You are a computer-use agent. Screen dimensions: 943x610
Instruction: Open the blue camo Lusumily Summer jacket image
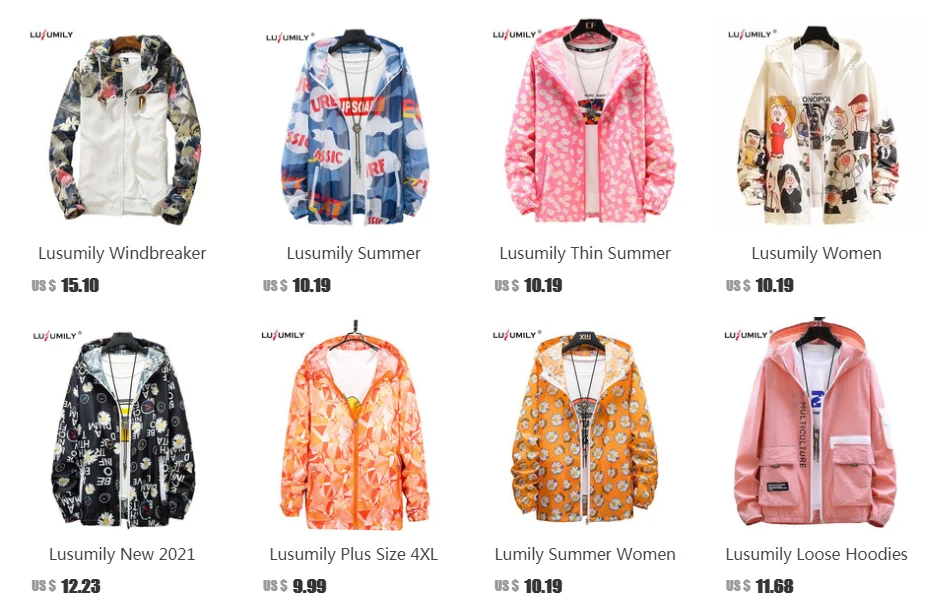point(354,122)
